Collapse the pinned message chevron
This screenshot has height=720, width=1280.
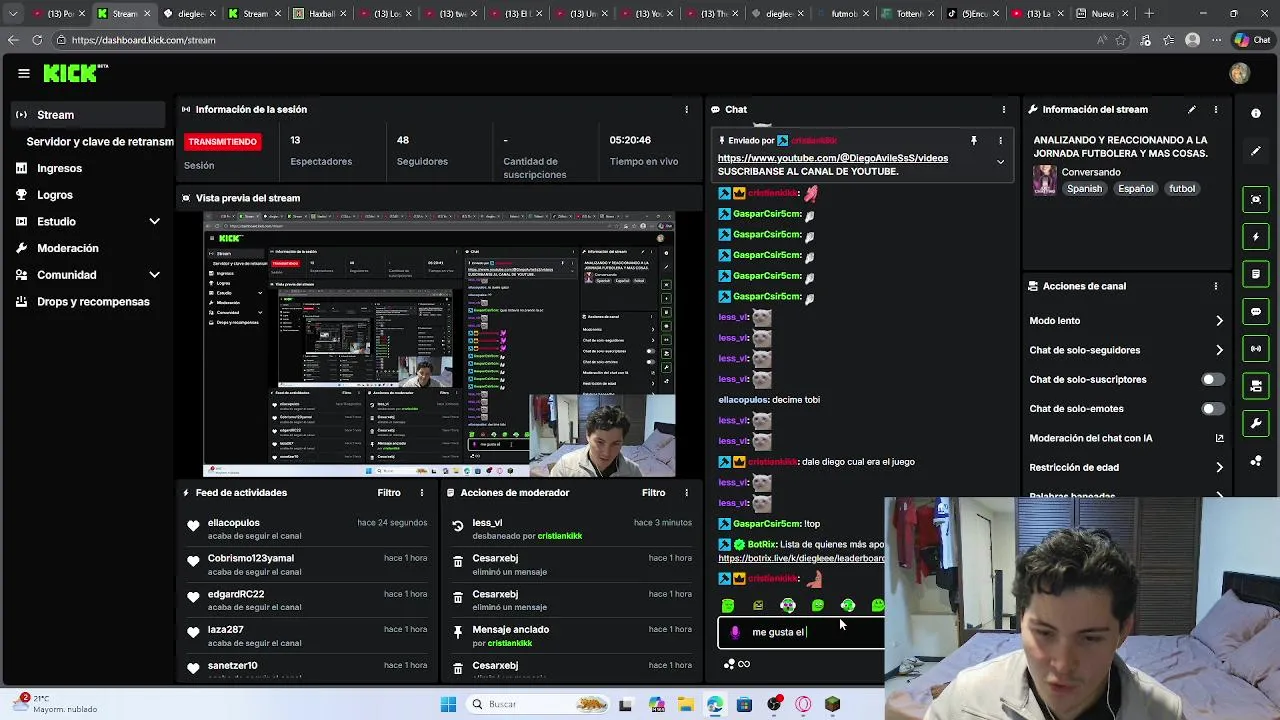(1000, 162)
